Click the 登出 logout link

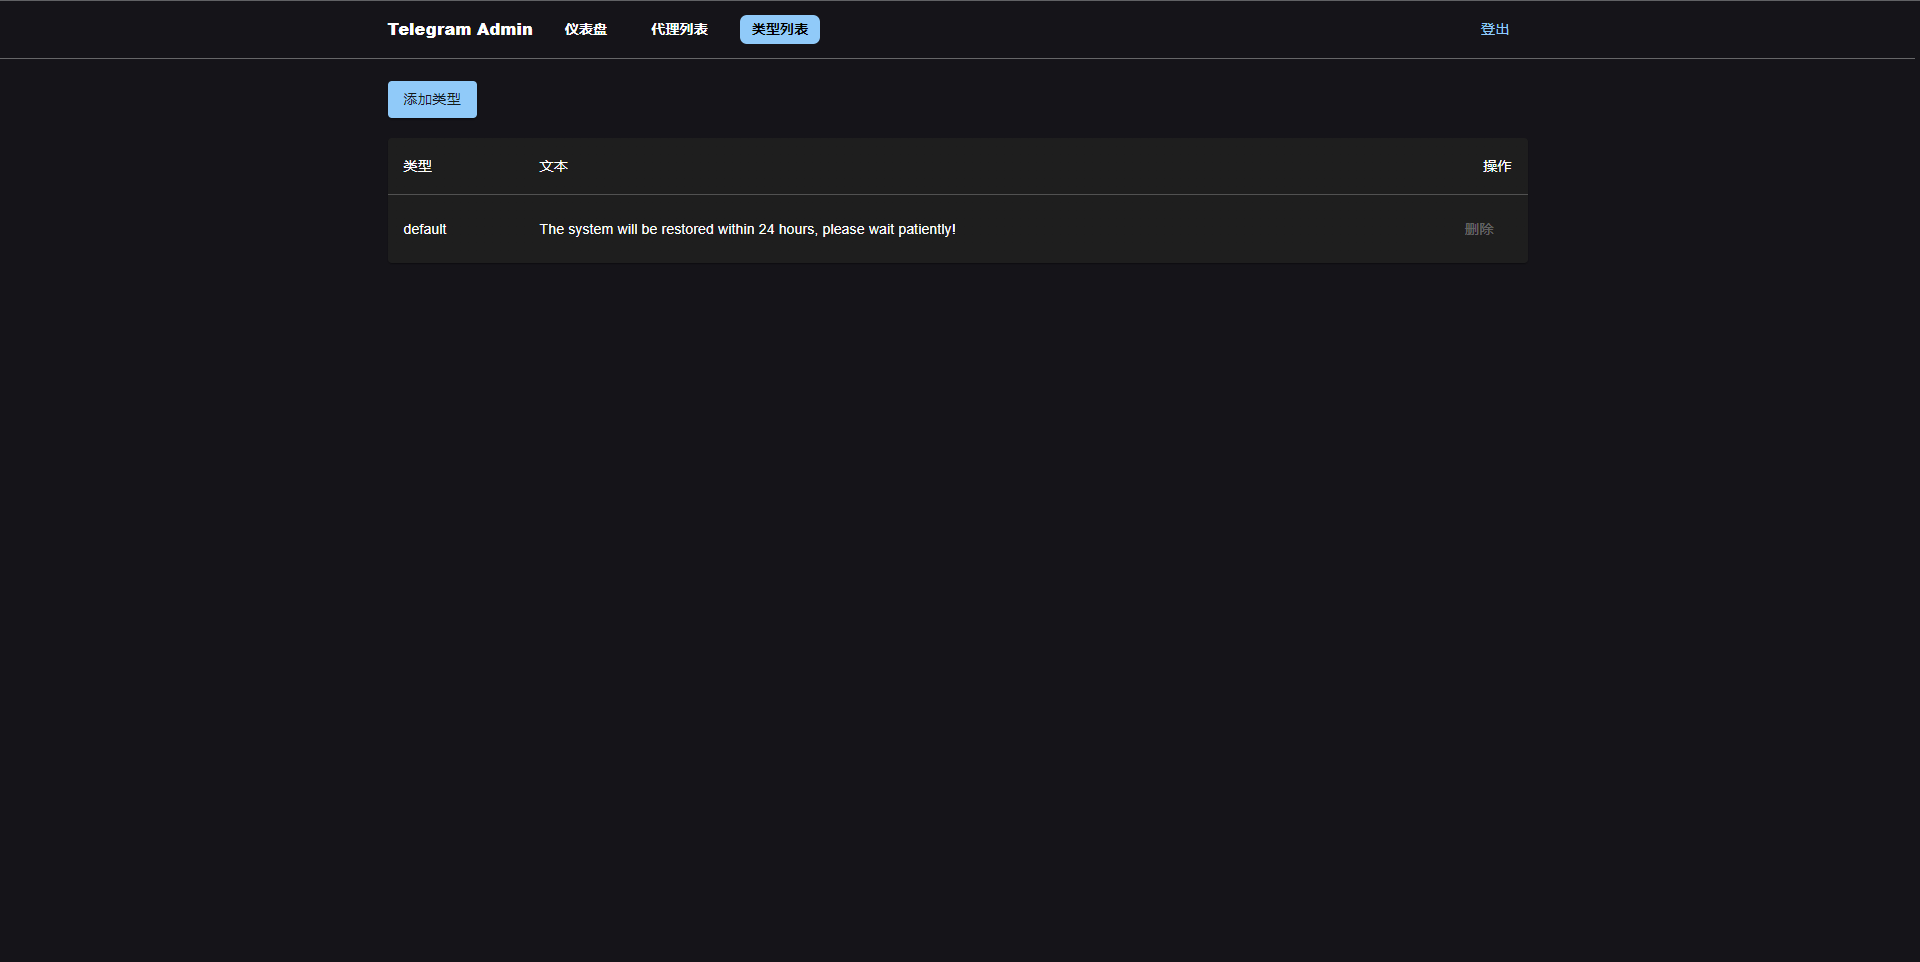pyautogui.click(x=1494, y=29)
